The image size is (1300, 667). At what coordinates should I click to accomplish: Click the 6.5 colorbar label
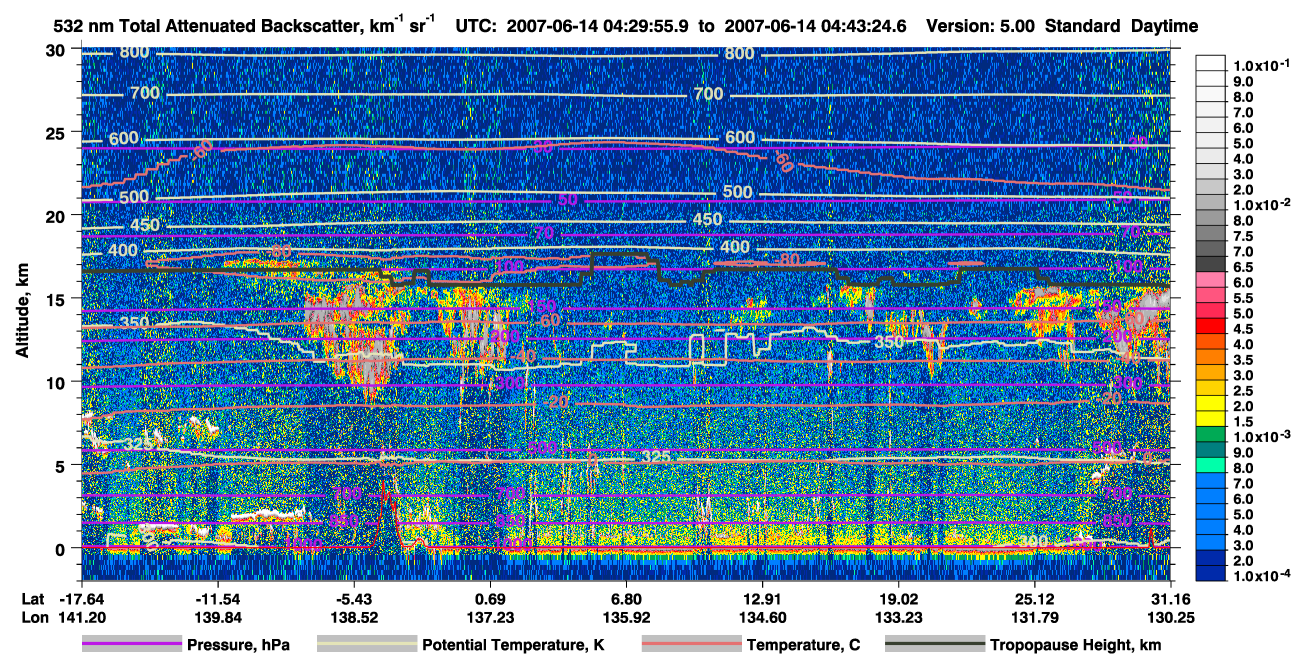pyautogui.click(x=1243, y=266)
